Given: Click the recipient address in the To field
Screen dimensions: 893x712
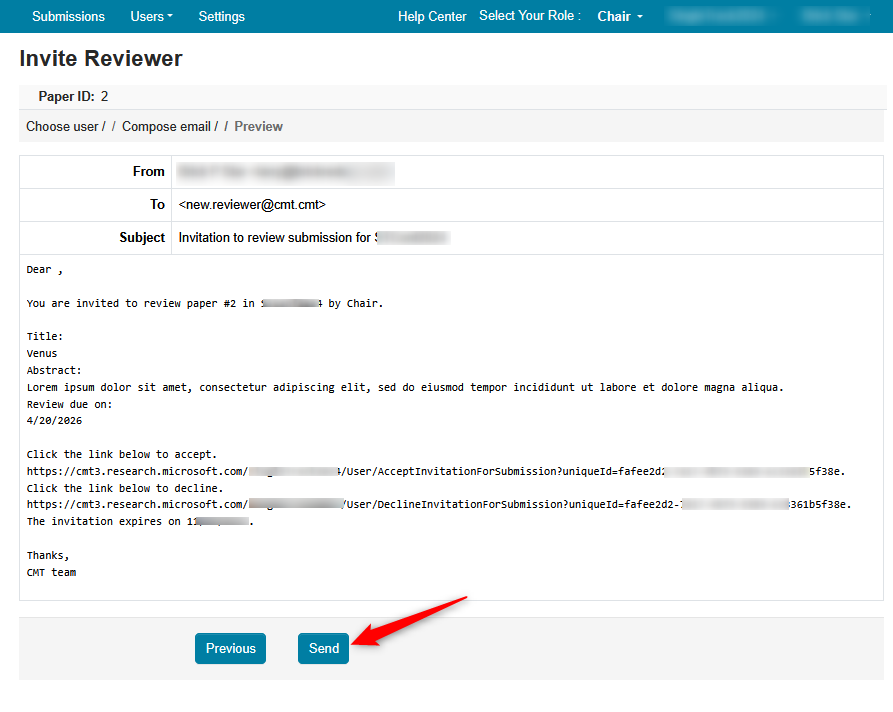Looking at the screenshot, I should pyautogui.click(x=250, y=204).
